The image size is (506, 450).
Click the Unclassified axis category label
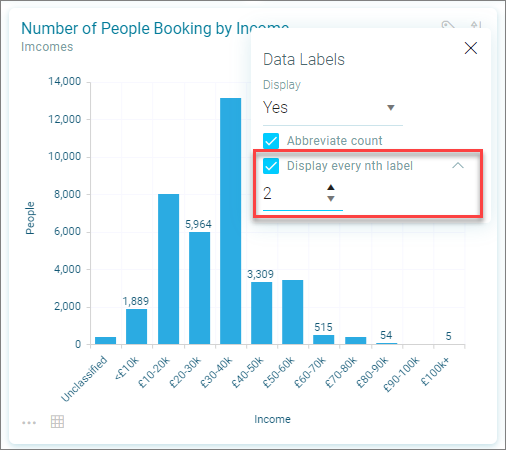[85, 378]
